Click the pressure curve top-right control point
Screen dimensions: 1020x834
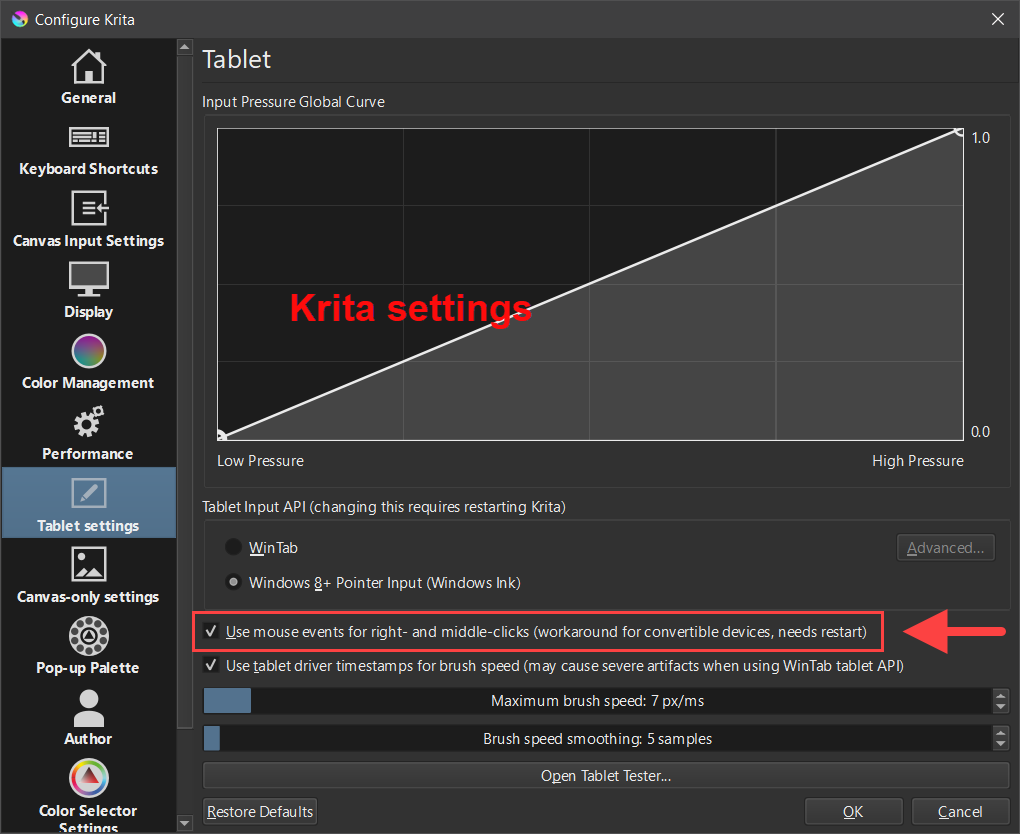tap(958, 132)
